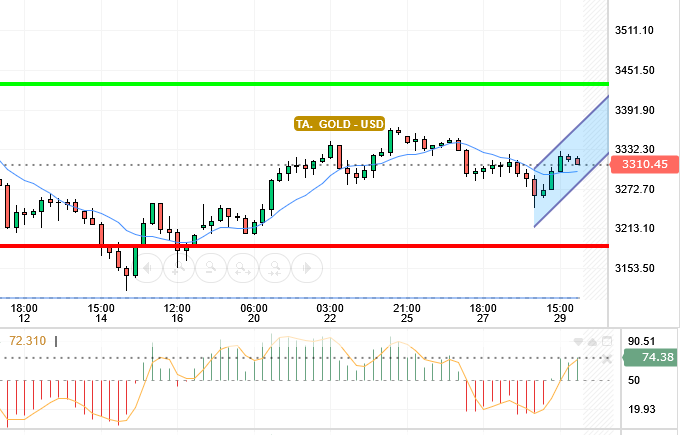Select the indicator value tag 74.38

click(651, 357)
